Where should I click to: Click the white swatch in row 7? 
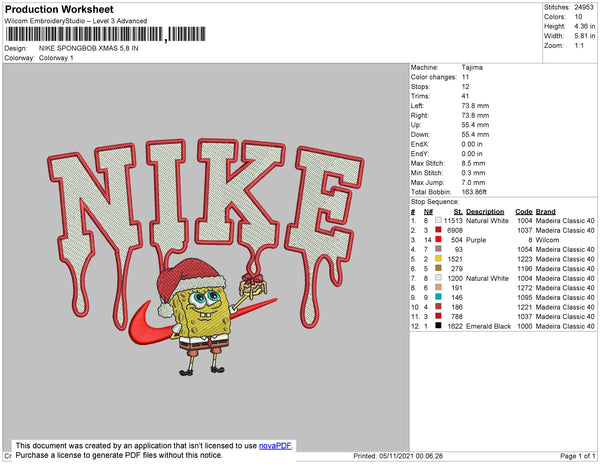(438, 278)
